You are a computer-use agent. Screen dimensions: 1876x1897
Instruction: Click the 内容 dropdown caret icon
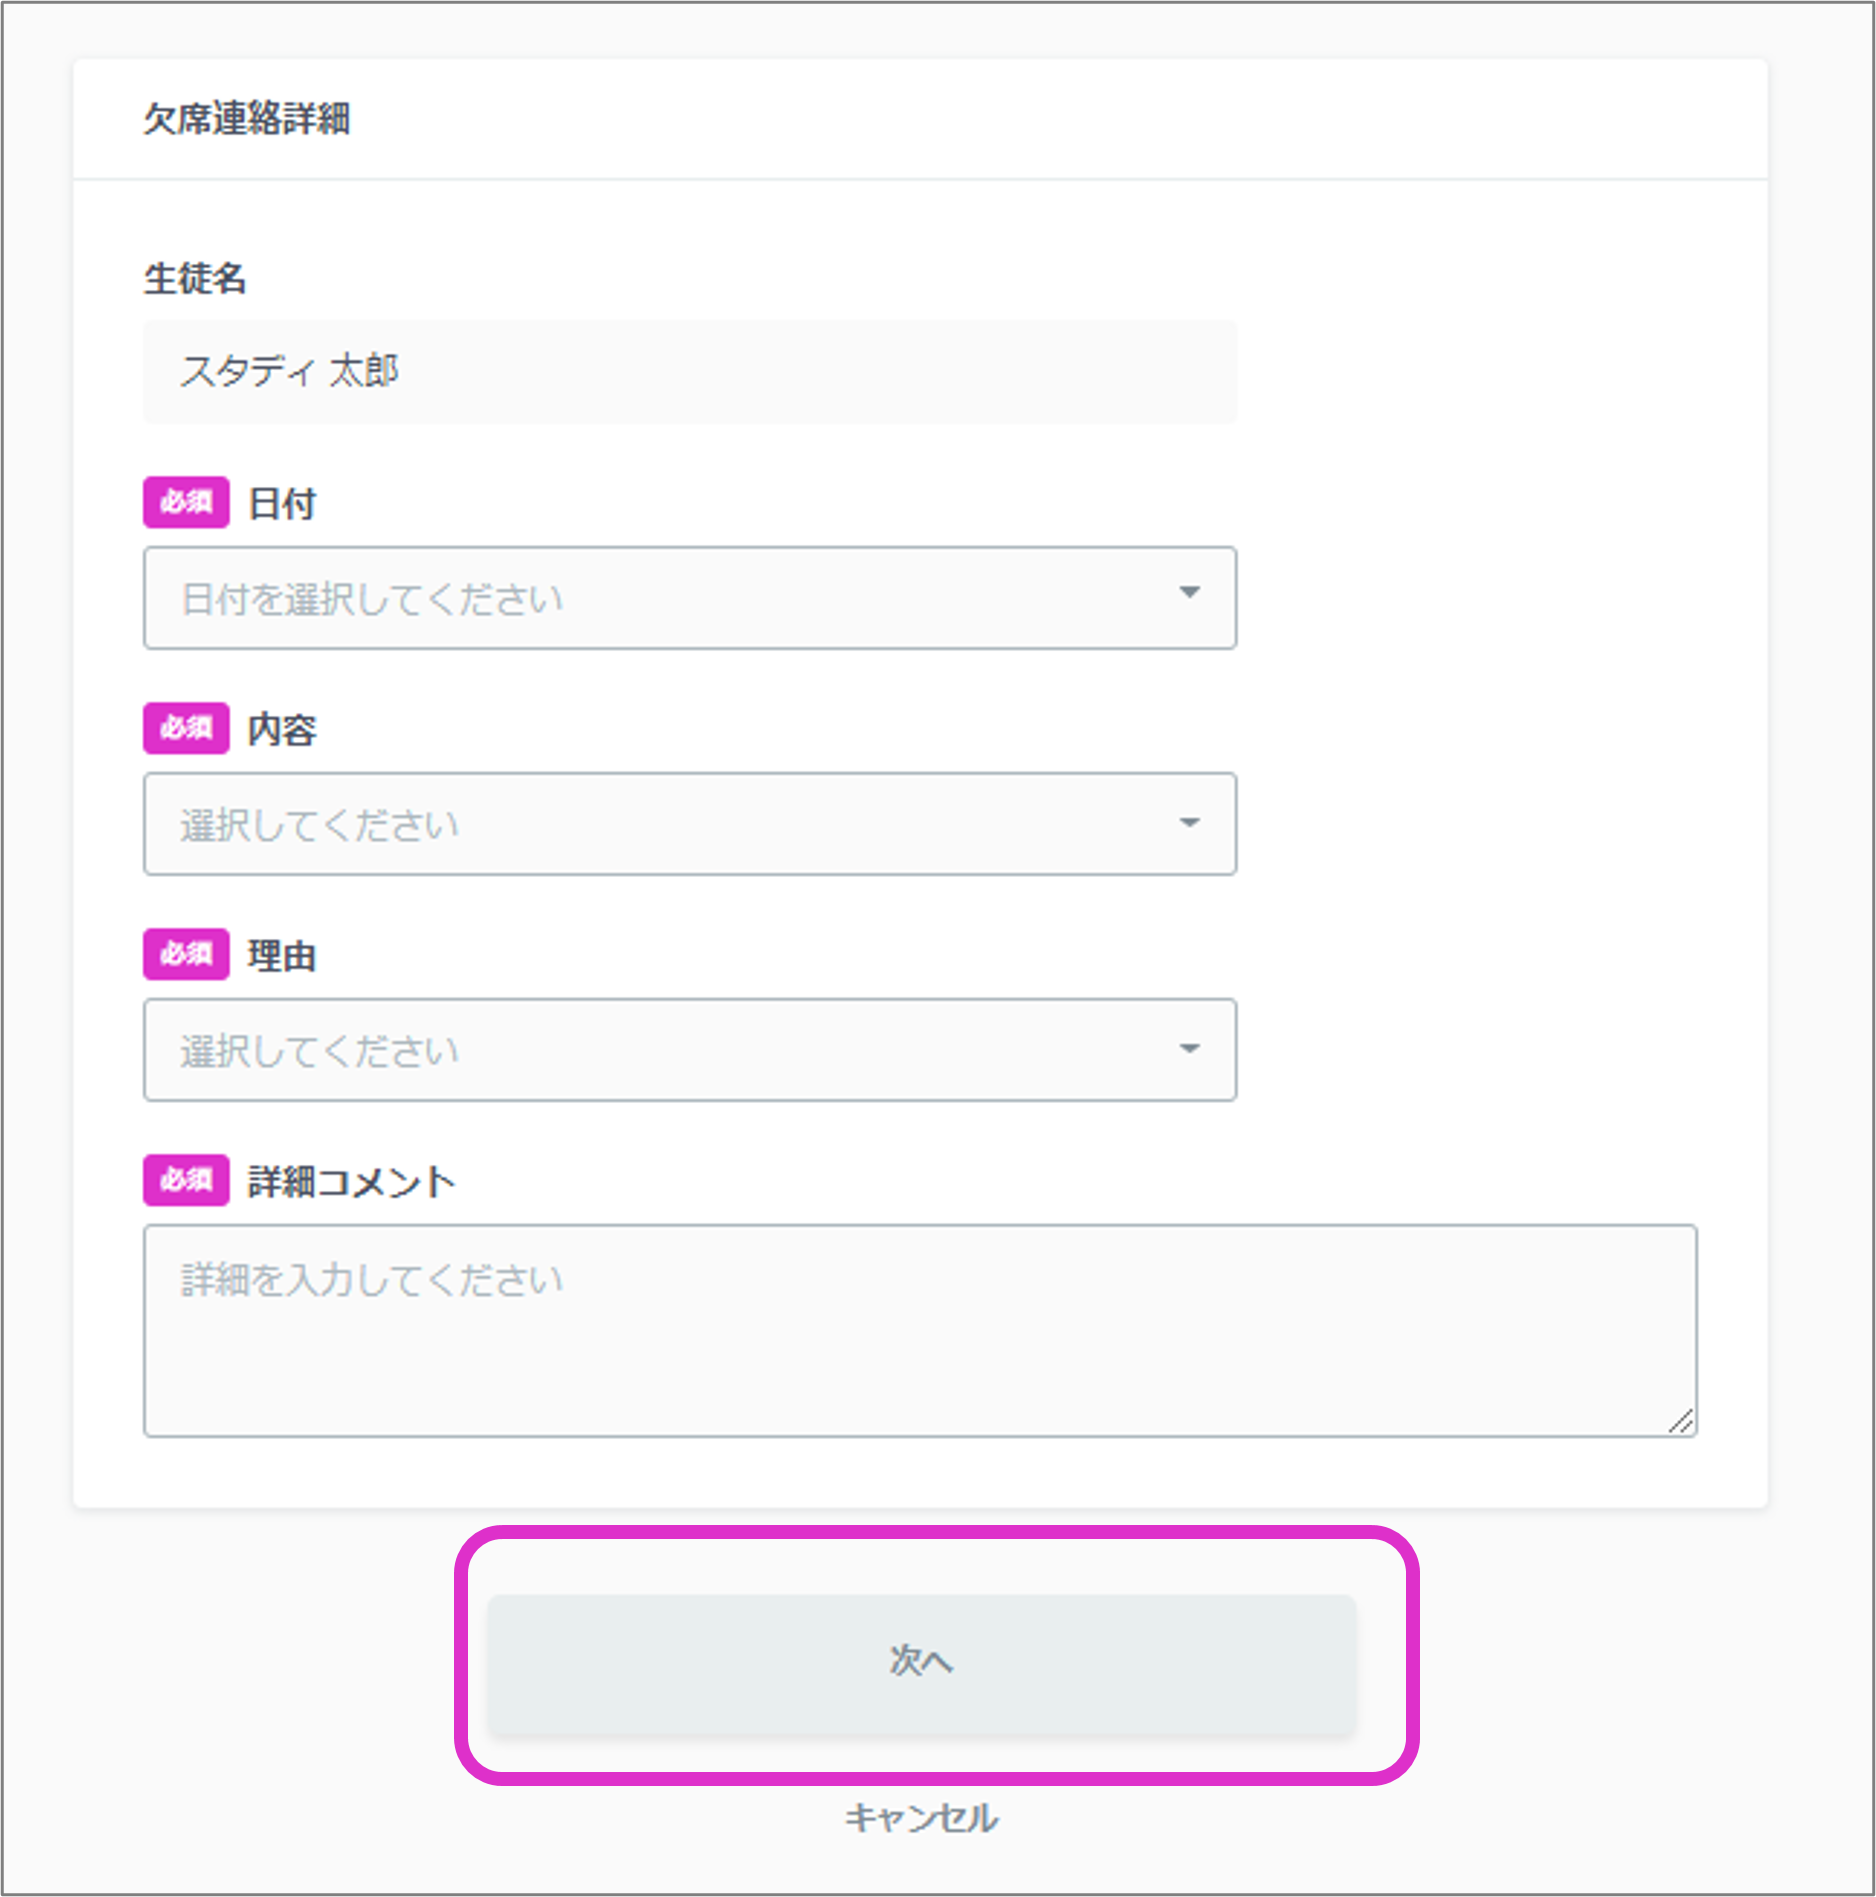tap(1189, 822)
